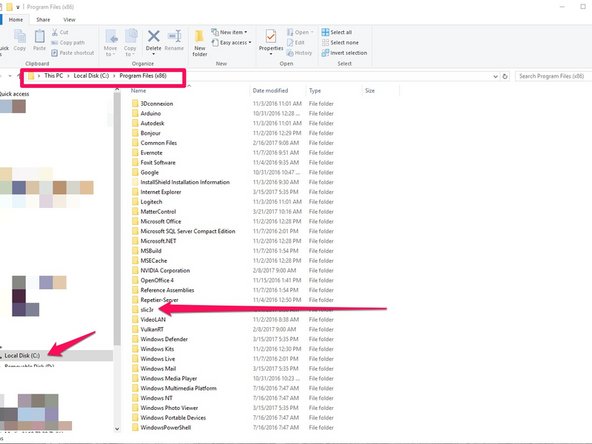This screenshot has width=592, height=444.
Task: Click the Search Program Files (x86) box
Action: click(x=553, y=76)
